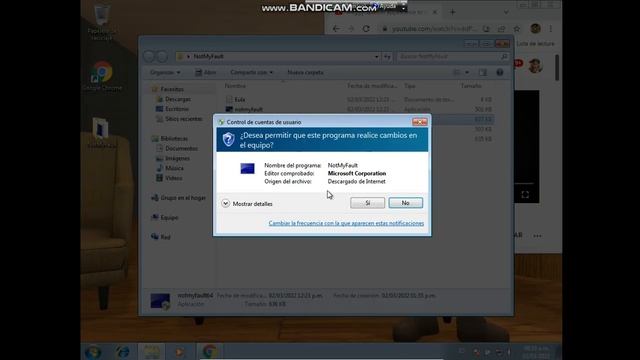
Task: Select Imágenes library in navigation pane
Action: coord(173,158)
